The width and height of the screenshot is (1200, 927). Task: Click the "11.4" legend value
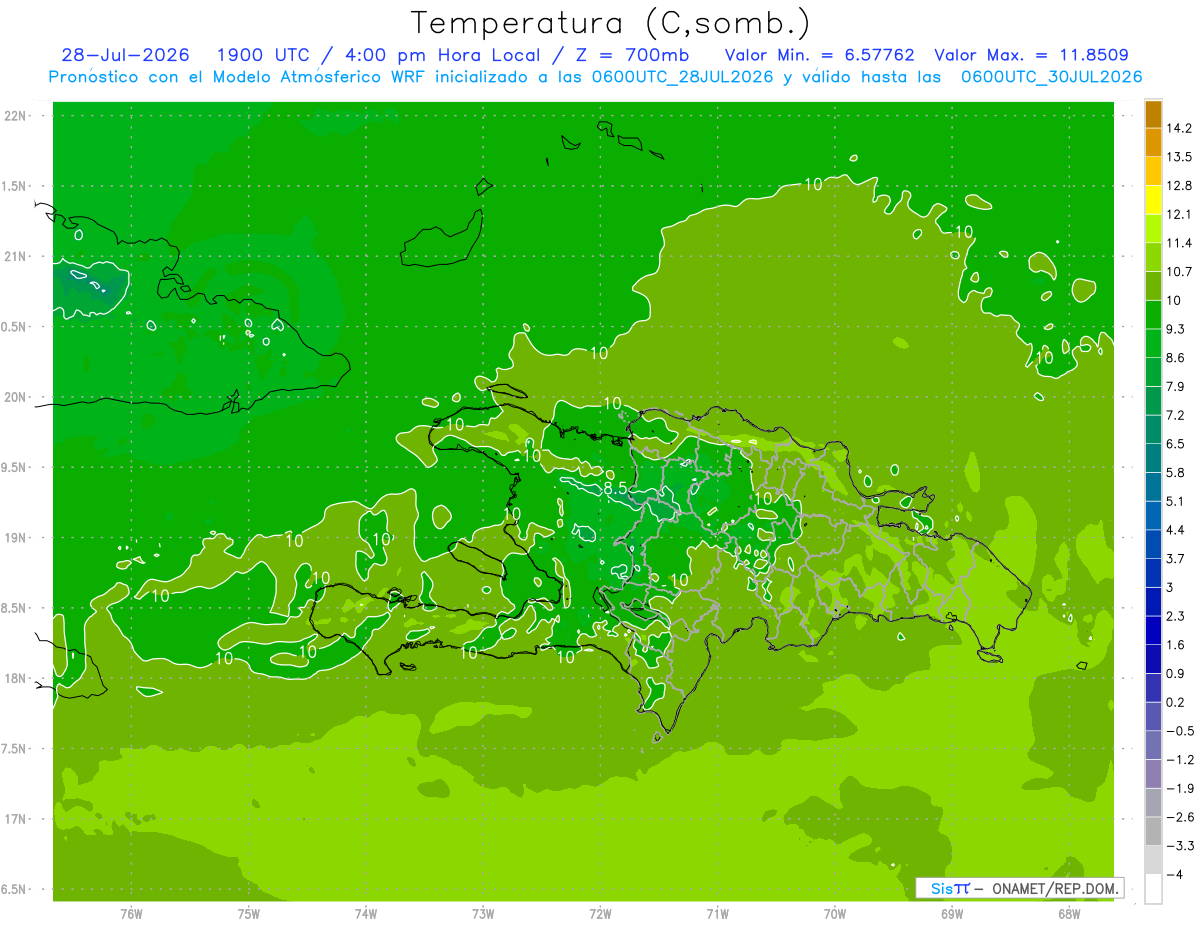1178,243
